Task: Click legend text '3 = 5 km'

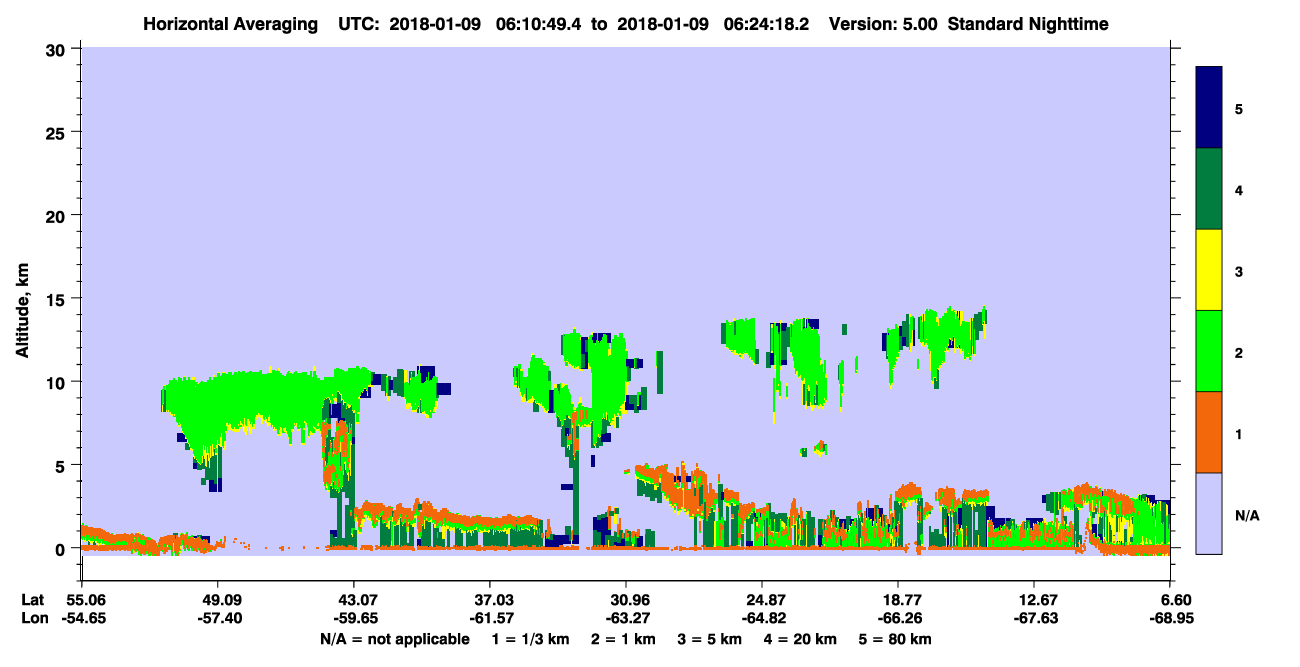Action: point(711,639)
